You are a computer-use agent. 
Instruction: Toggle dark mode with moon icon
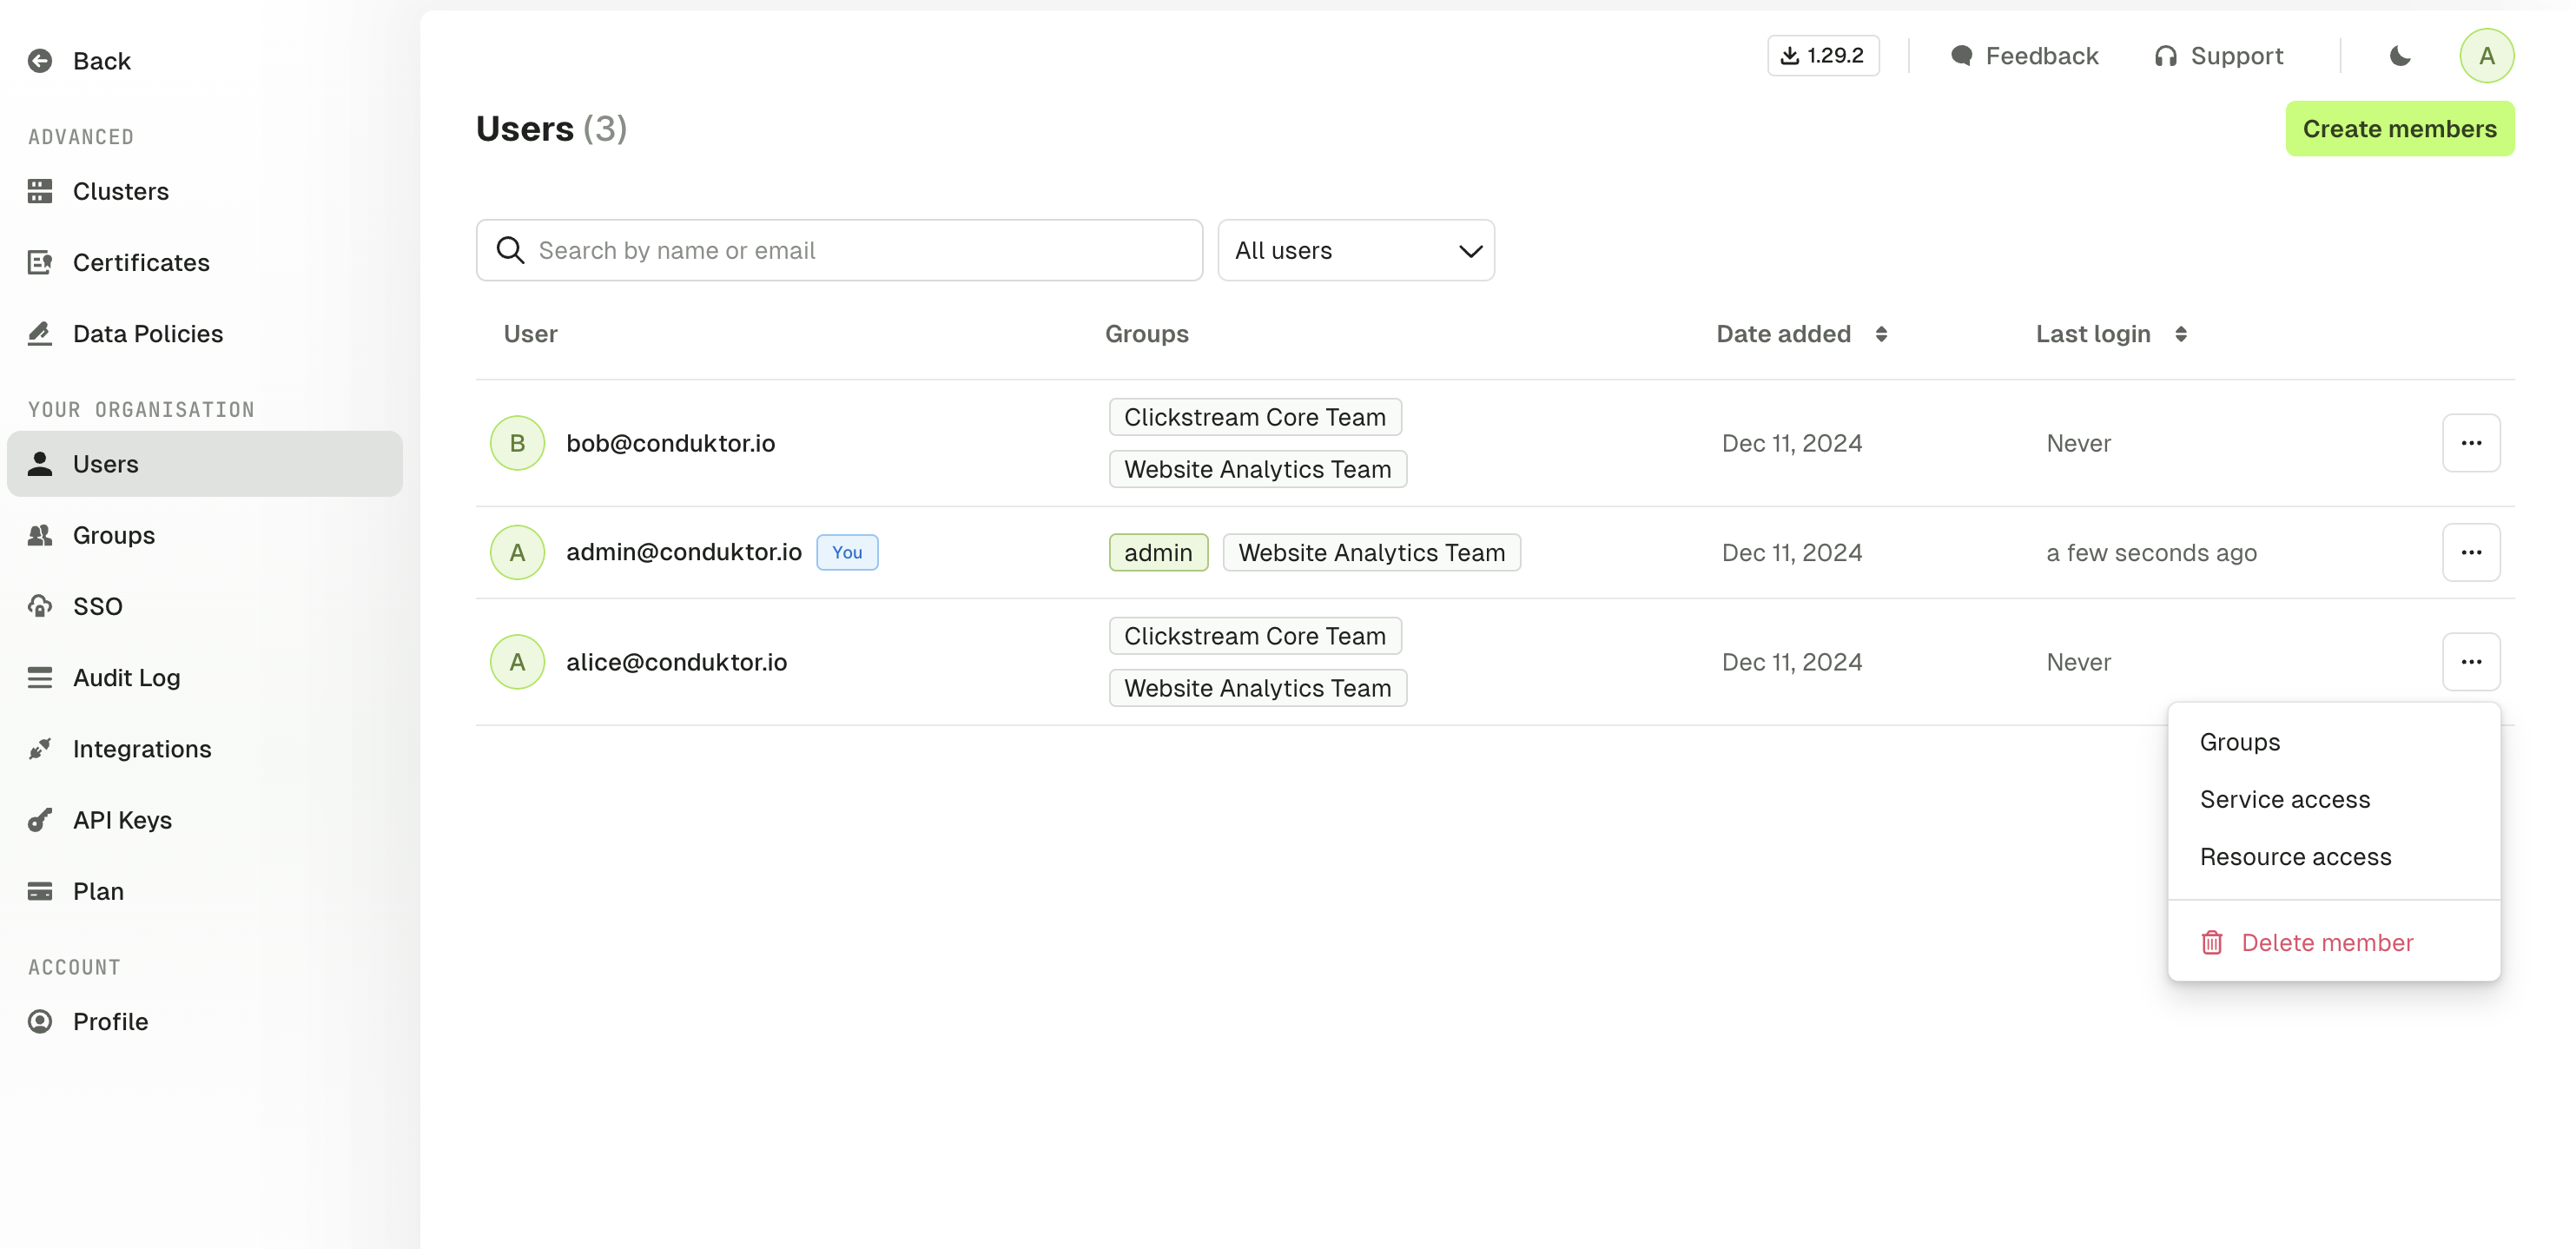click(2401, 54)
